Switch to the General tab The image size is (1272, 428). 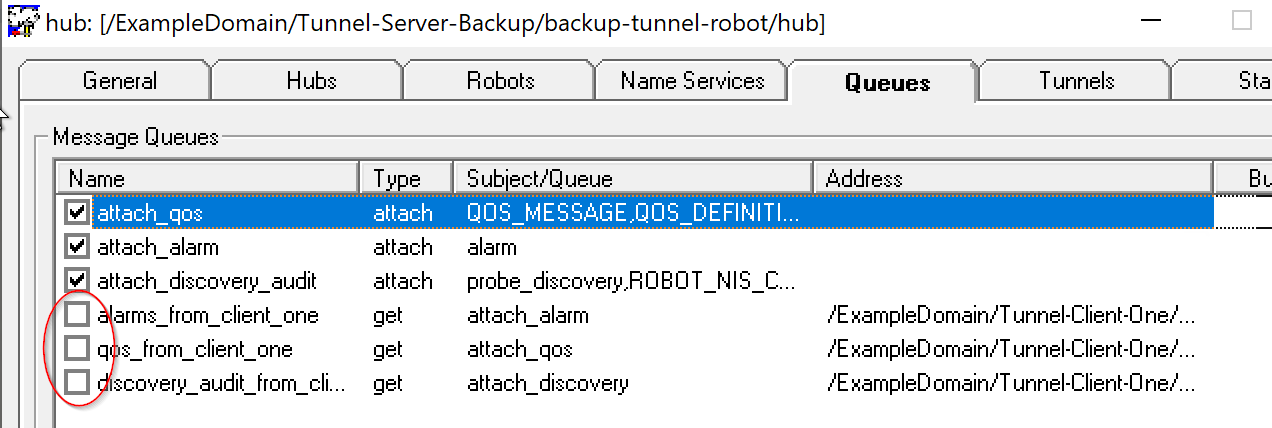click(x=120, y=81)
